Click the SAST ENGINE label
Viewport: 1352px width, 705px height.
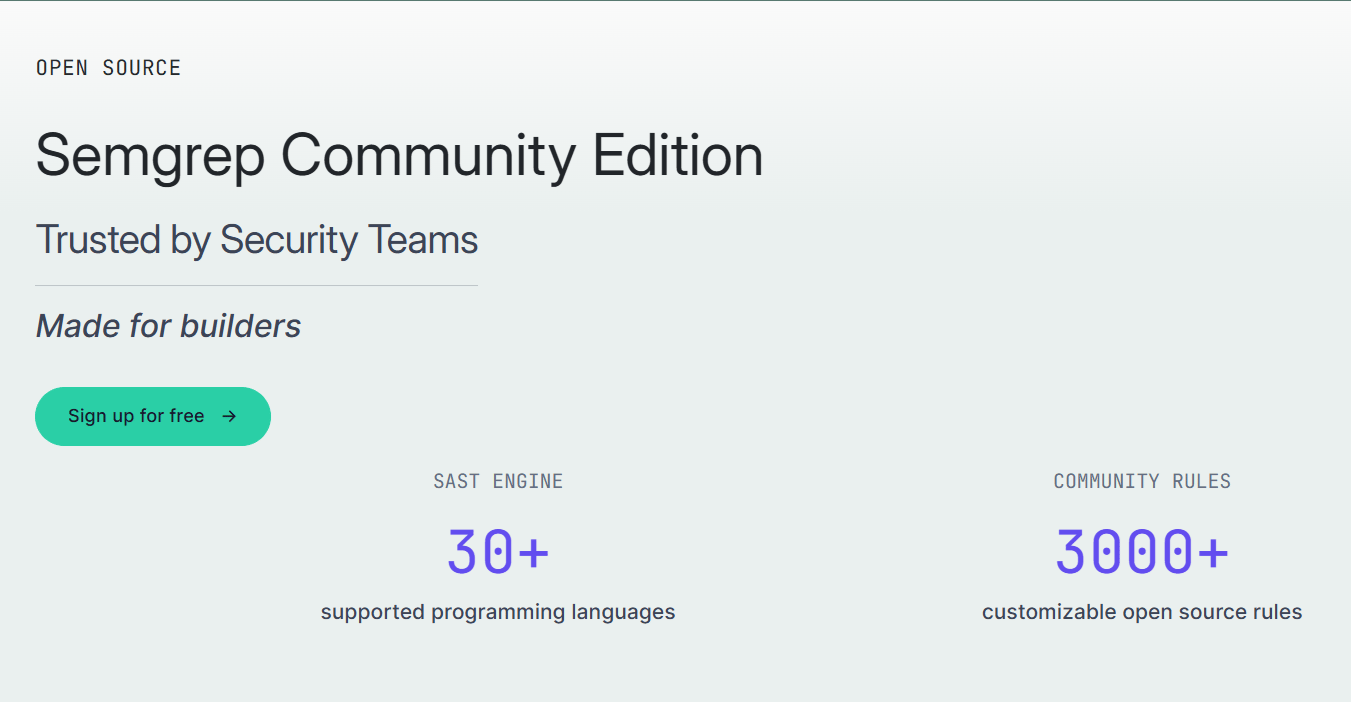(498, 481)
